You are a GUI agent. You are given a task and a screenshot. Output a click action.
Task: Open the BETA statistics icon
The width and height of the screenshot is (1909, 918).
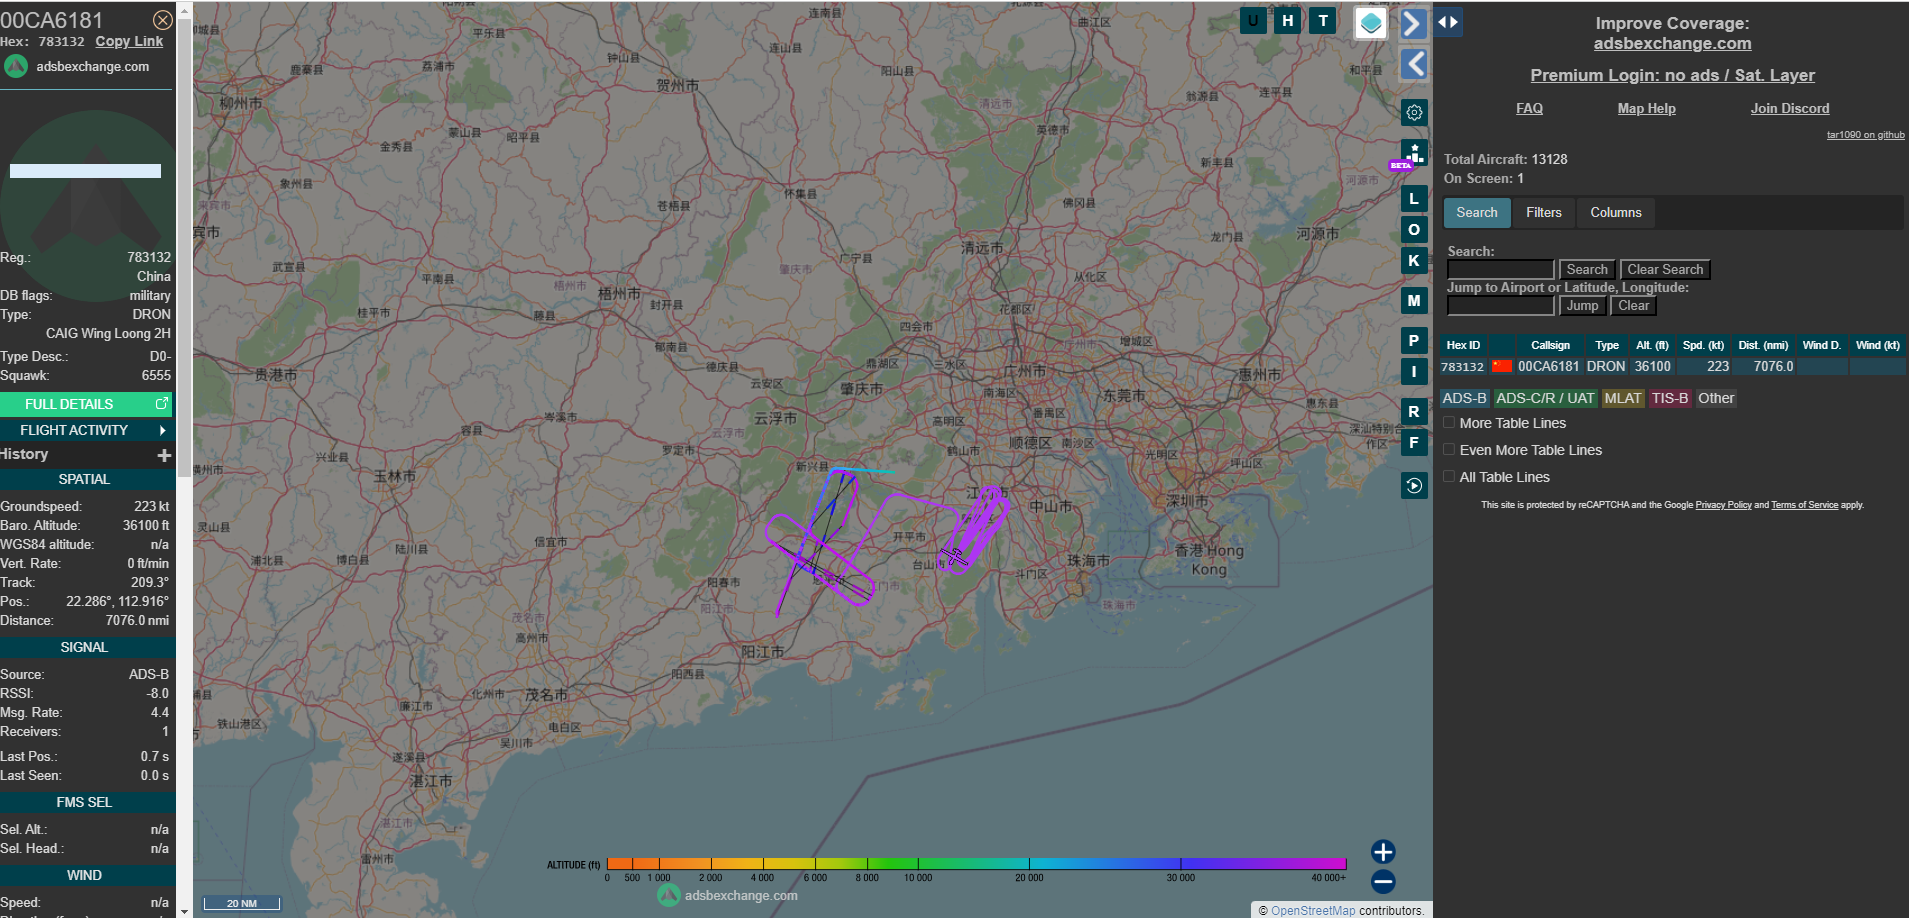click(1413, 154)
